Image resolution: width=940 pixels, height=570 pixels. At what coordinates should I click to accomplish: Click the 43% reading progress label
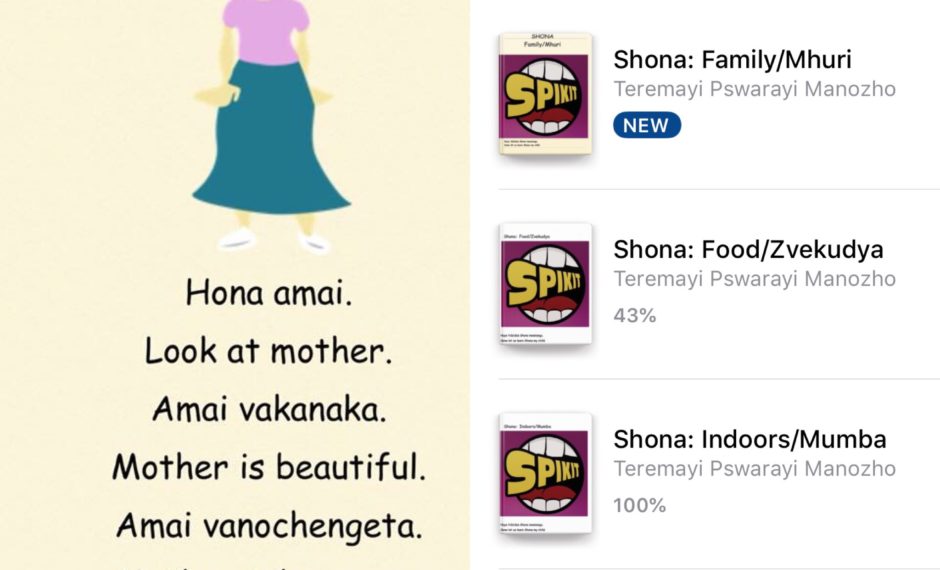point(635,316)
